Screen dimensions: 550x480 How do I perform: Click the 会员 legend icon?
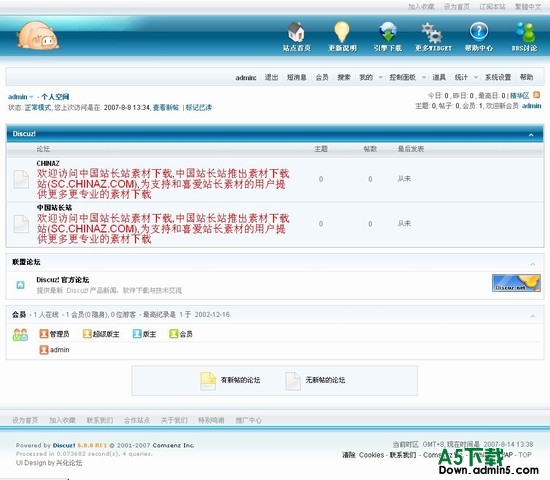(173, 334)
